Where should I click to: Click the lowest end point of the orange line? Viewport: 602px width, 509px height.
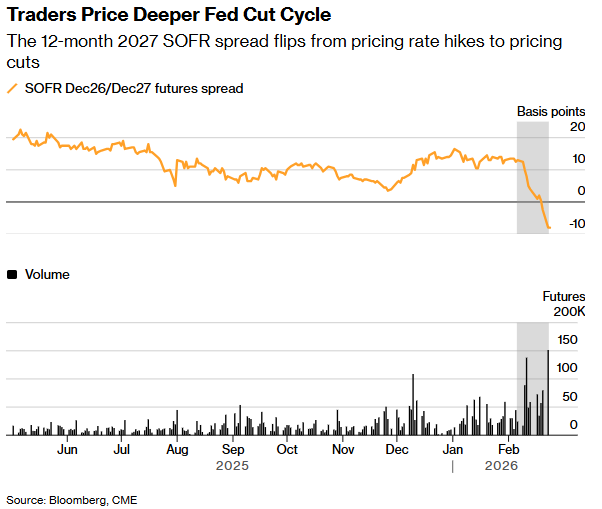coord(549,229)
